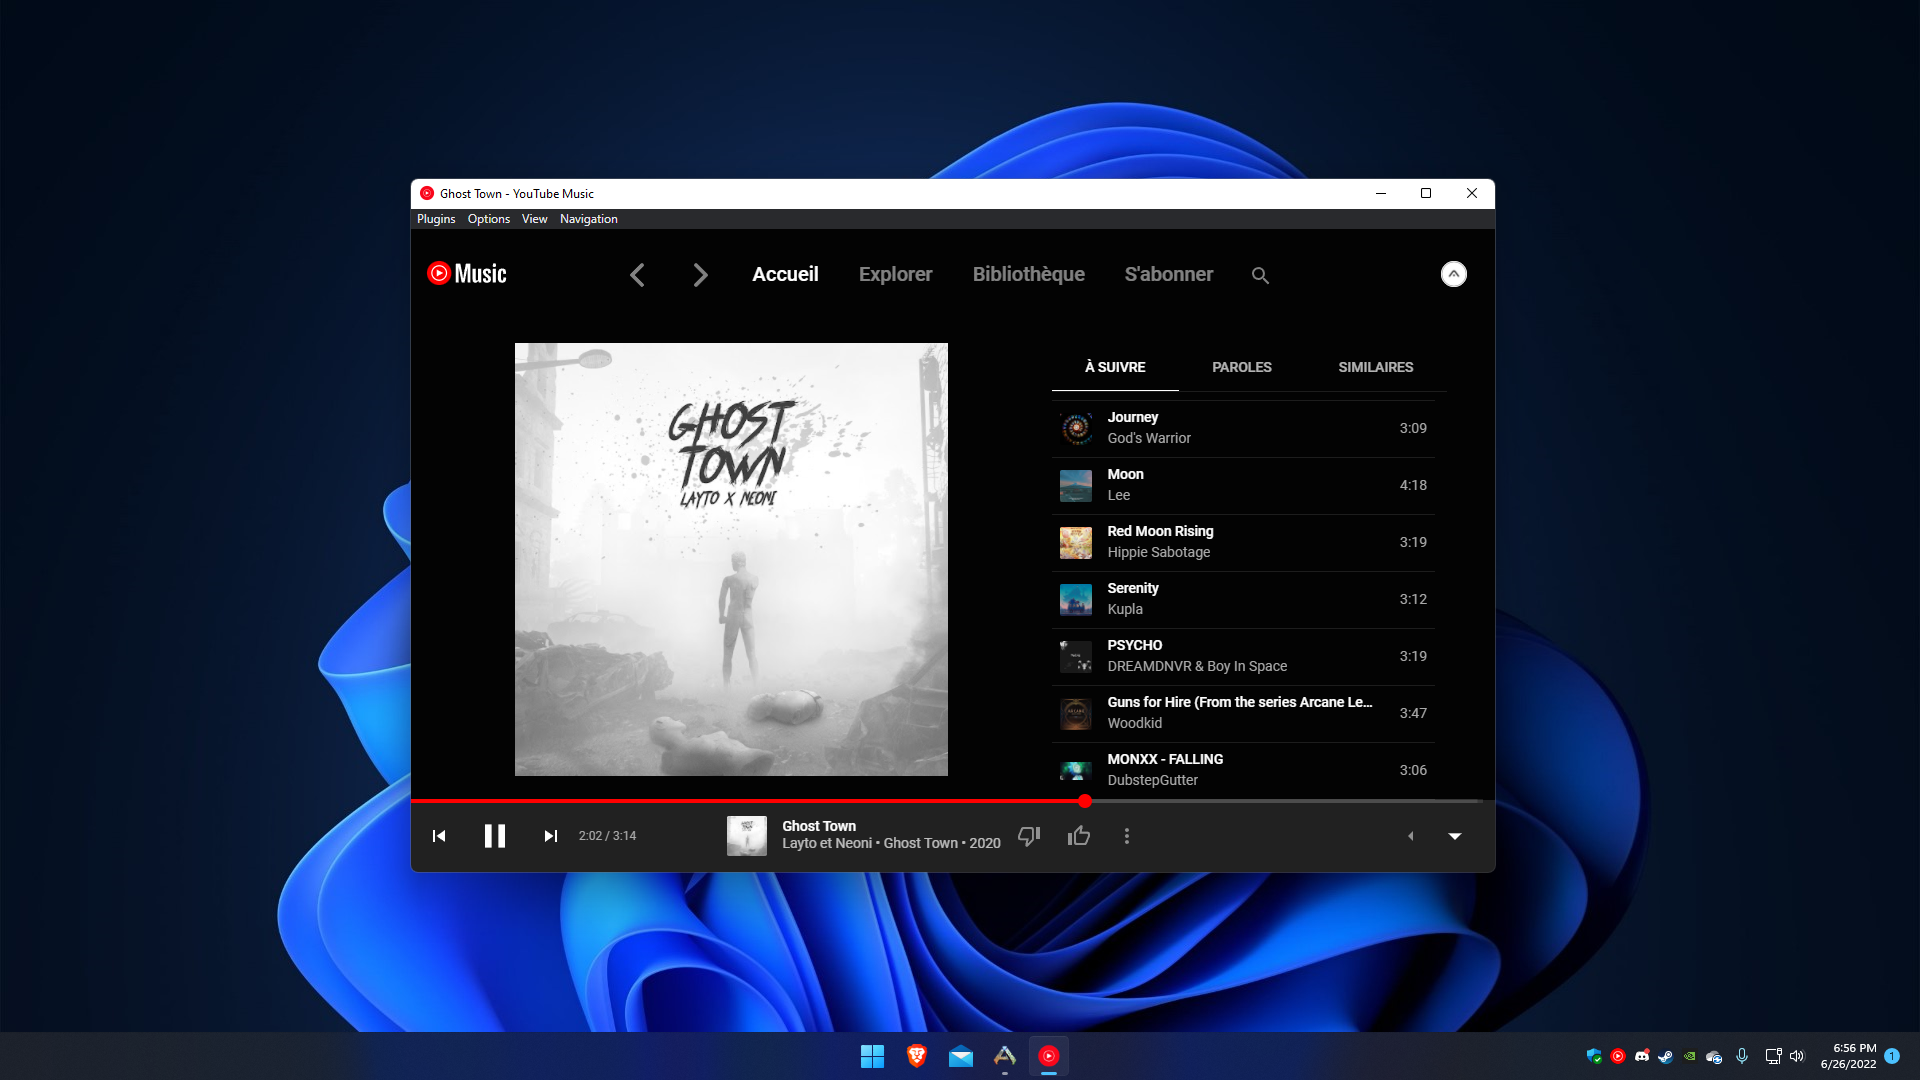Open the Options menu

click(x=488, y=218)
